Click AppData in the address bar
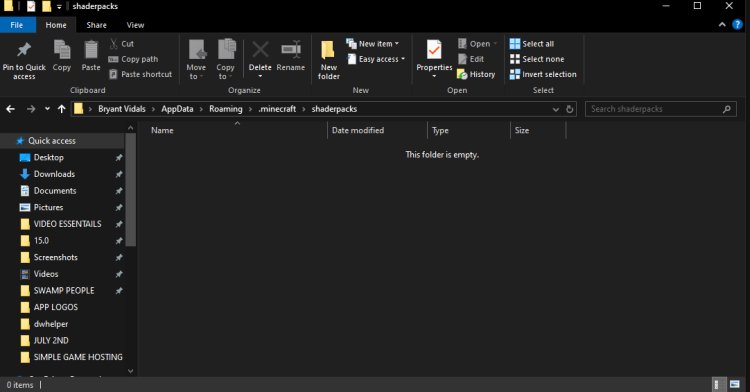The width and height of the screenshot is (750, 392). [177, 109]
